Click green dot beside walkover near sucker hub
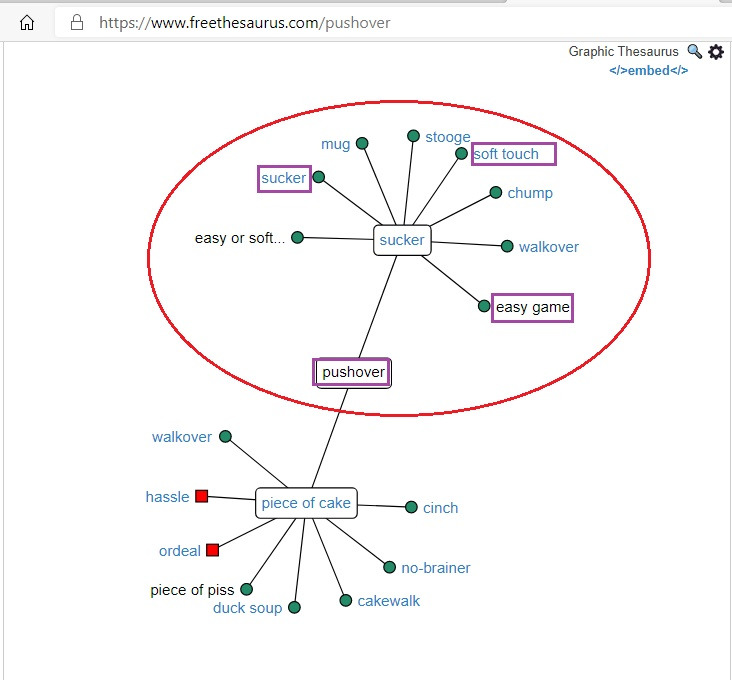Screen dimensions: 732x680 [x=507, y=246]
